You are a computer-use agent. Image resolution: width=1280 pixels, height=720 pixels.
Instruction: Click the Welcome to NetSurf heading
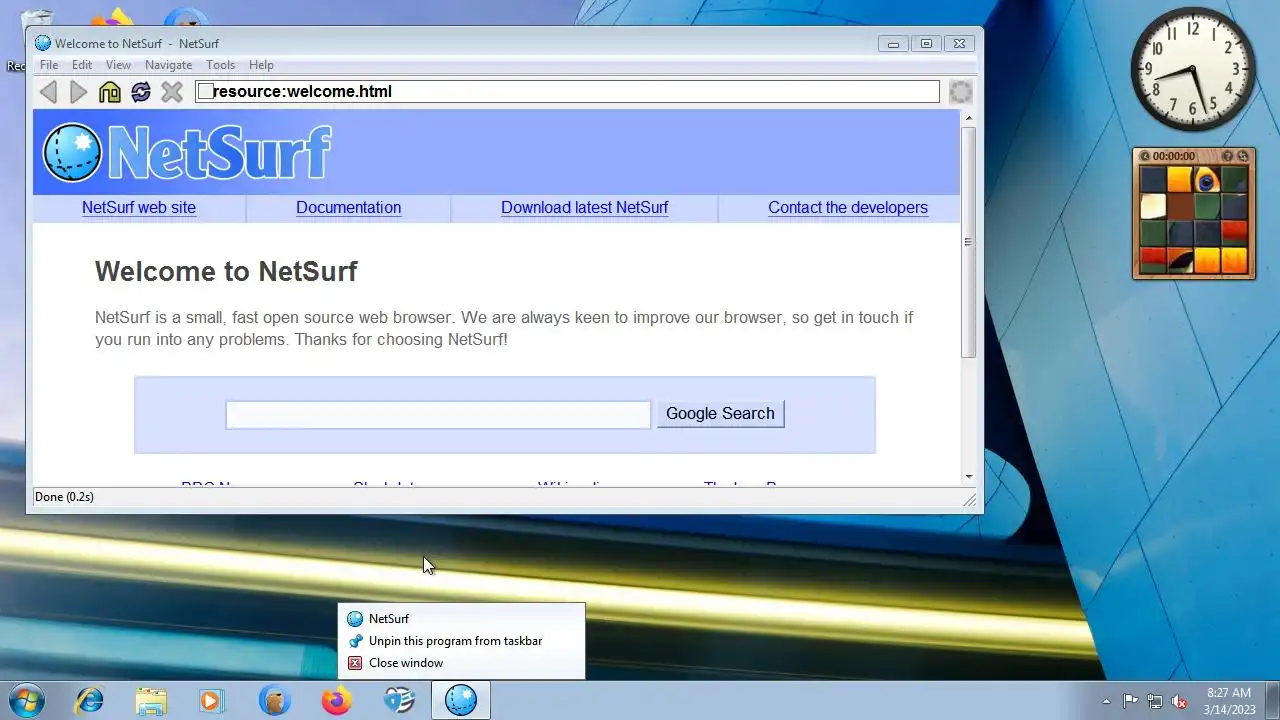coord(226,272)
